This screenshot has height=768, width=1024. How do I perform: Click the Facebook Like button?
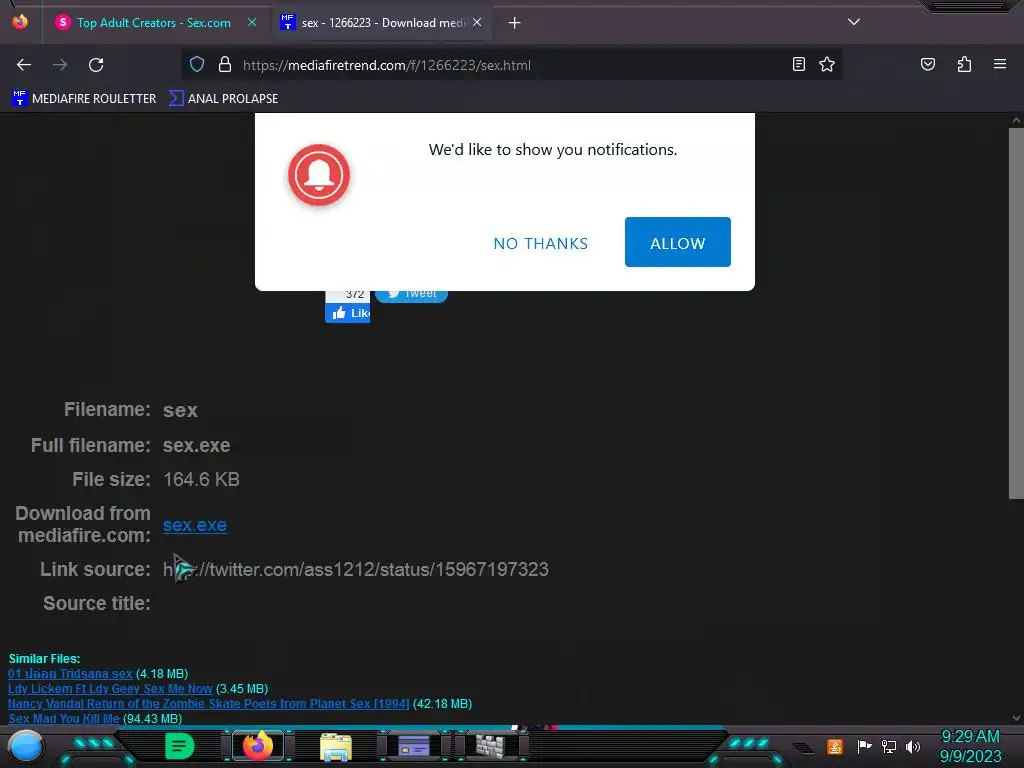(347, 313)
